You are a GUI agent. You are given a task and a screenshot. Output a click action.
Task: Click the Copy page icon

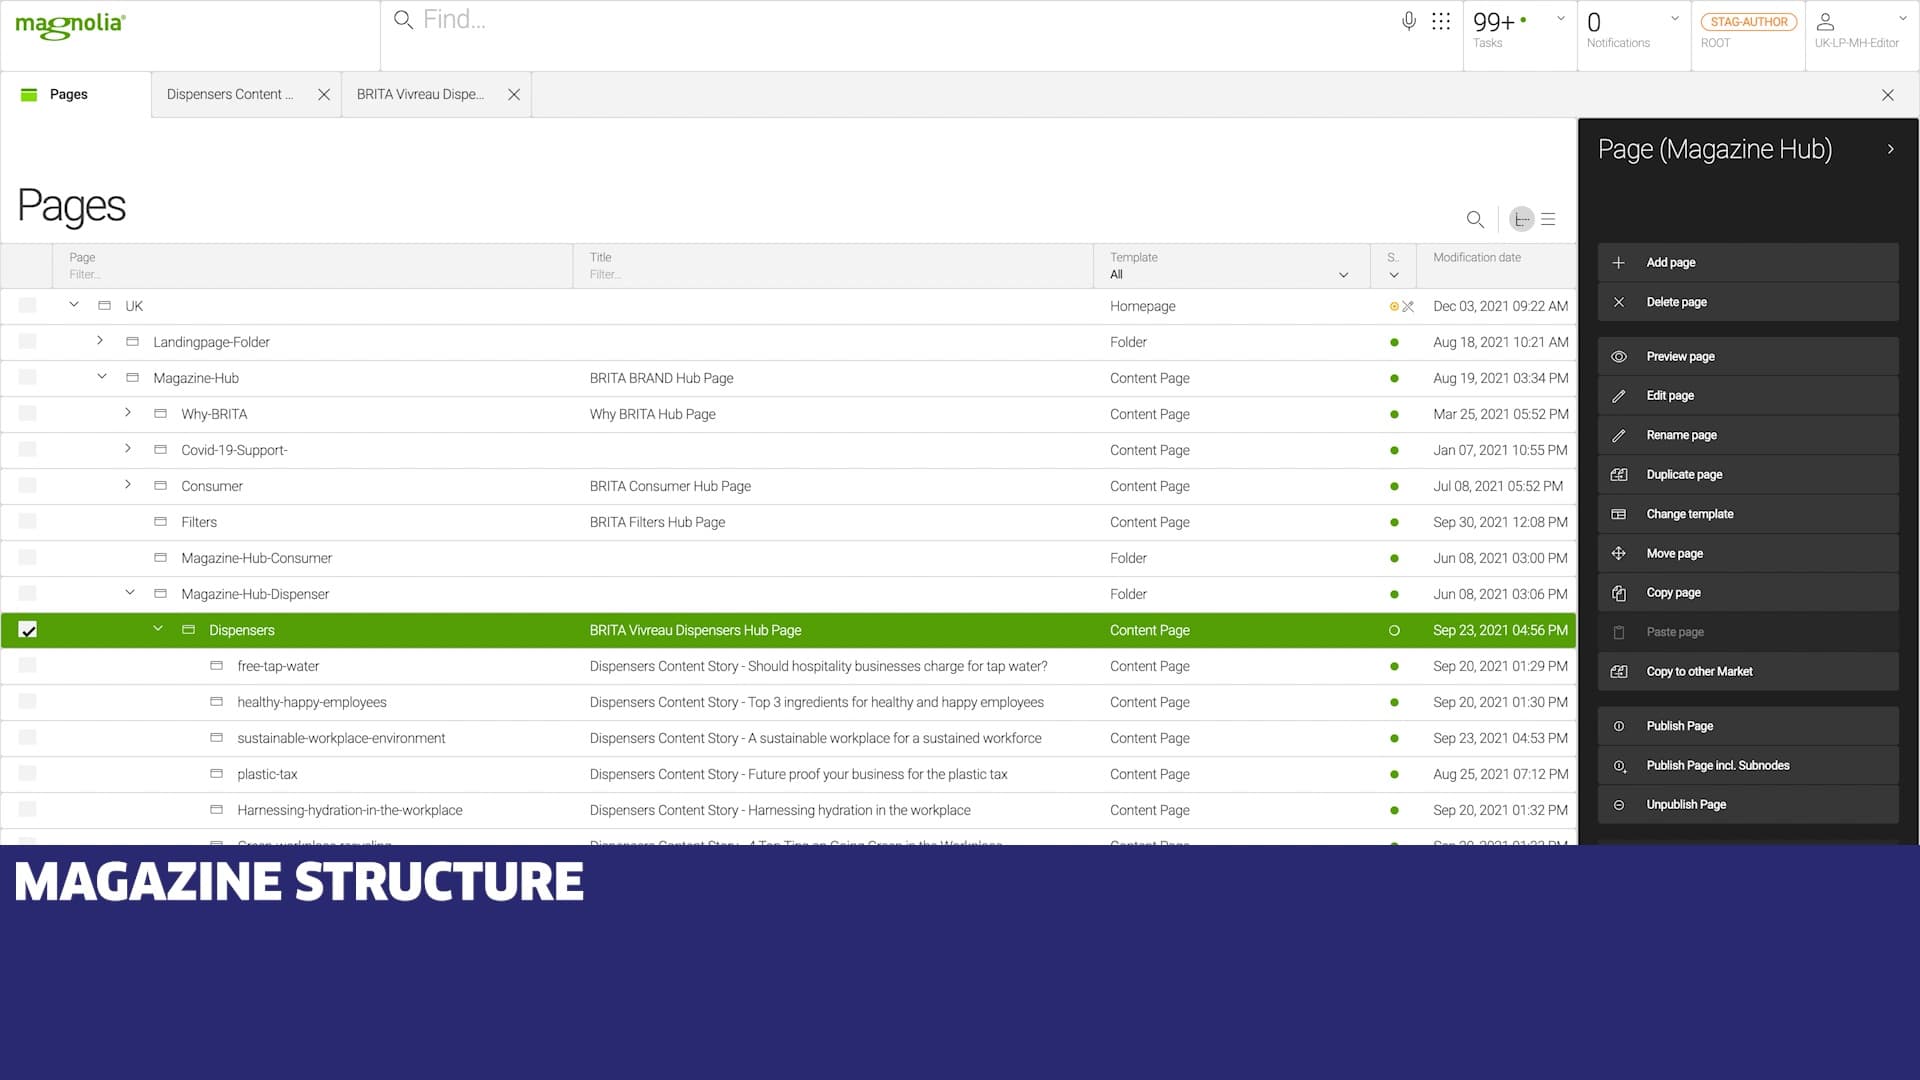(1619, 593)
